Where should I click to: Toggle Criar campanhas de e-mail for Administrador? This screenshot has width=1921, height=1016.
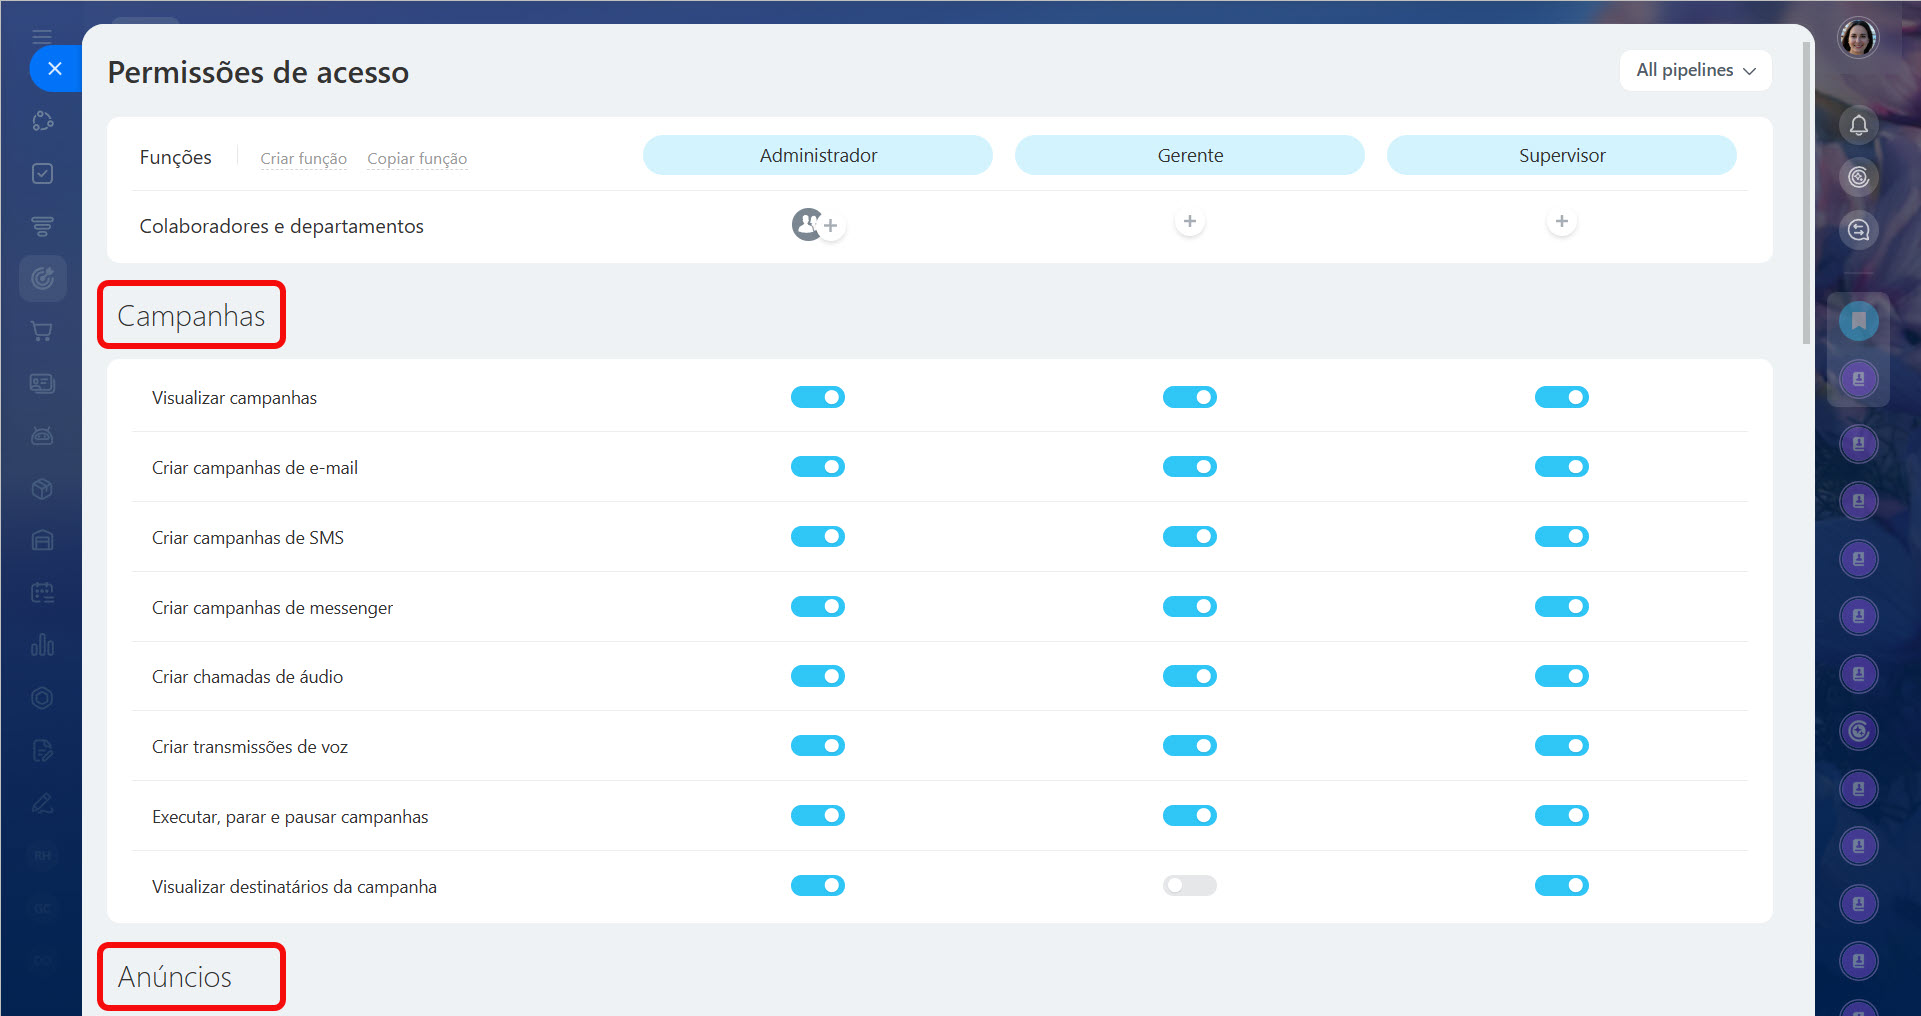click(818, 466)
